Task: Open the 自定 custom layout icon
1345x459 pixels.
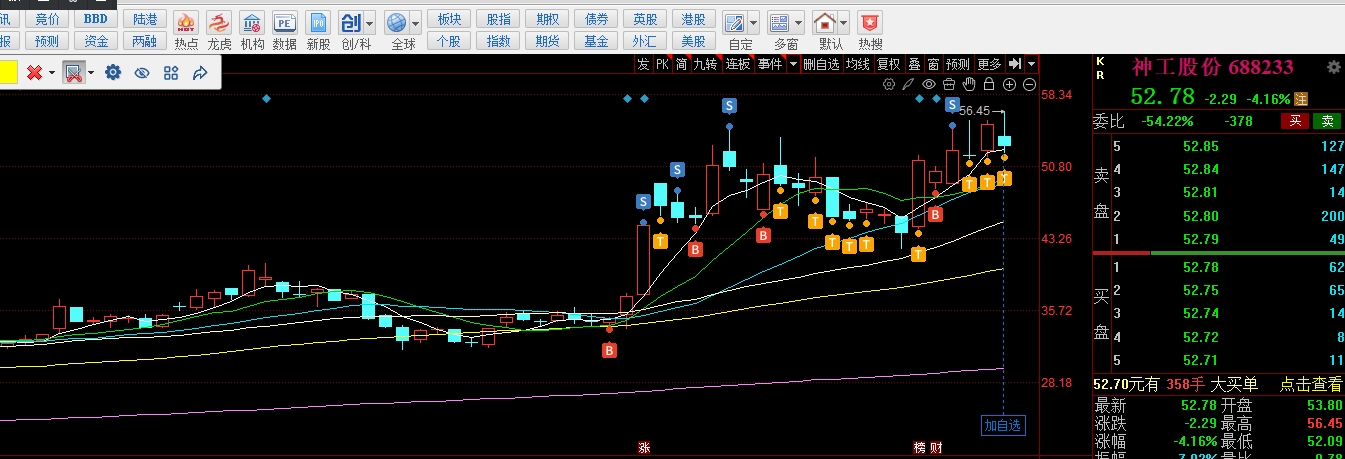Action: coord(734,22)
